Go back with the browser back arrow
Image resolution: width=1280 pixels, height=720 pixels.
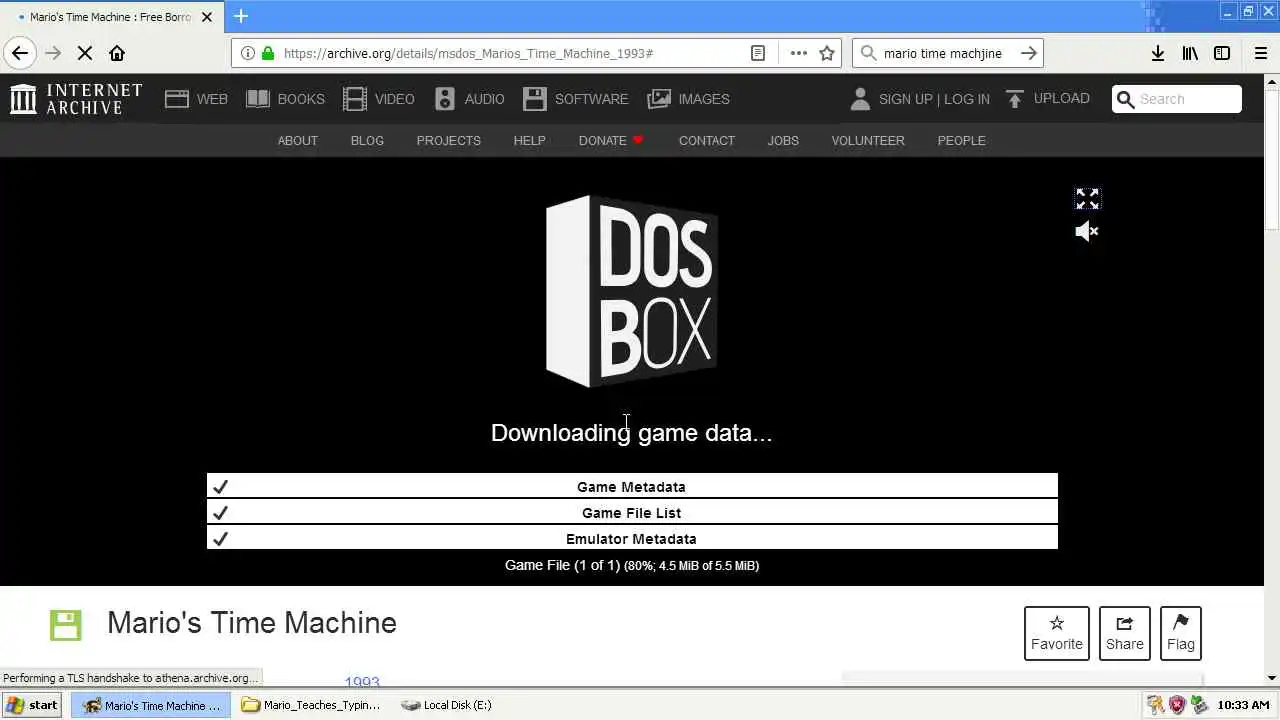(x=20, y=53)
